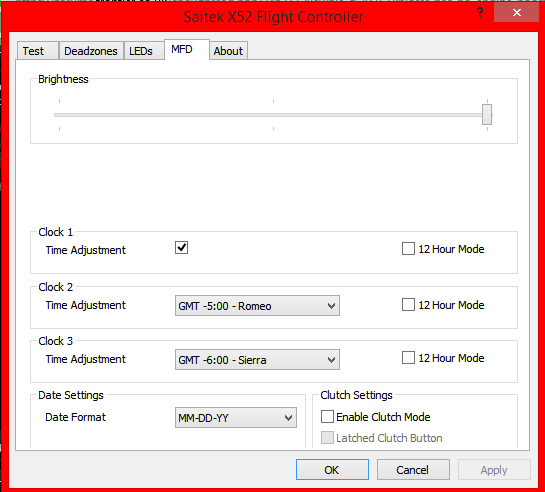
Task: Enable 12 Hour Mode for Clock 3
Action: point(408,358)
